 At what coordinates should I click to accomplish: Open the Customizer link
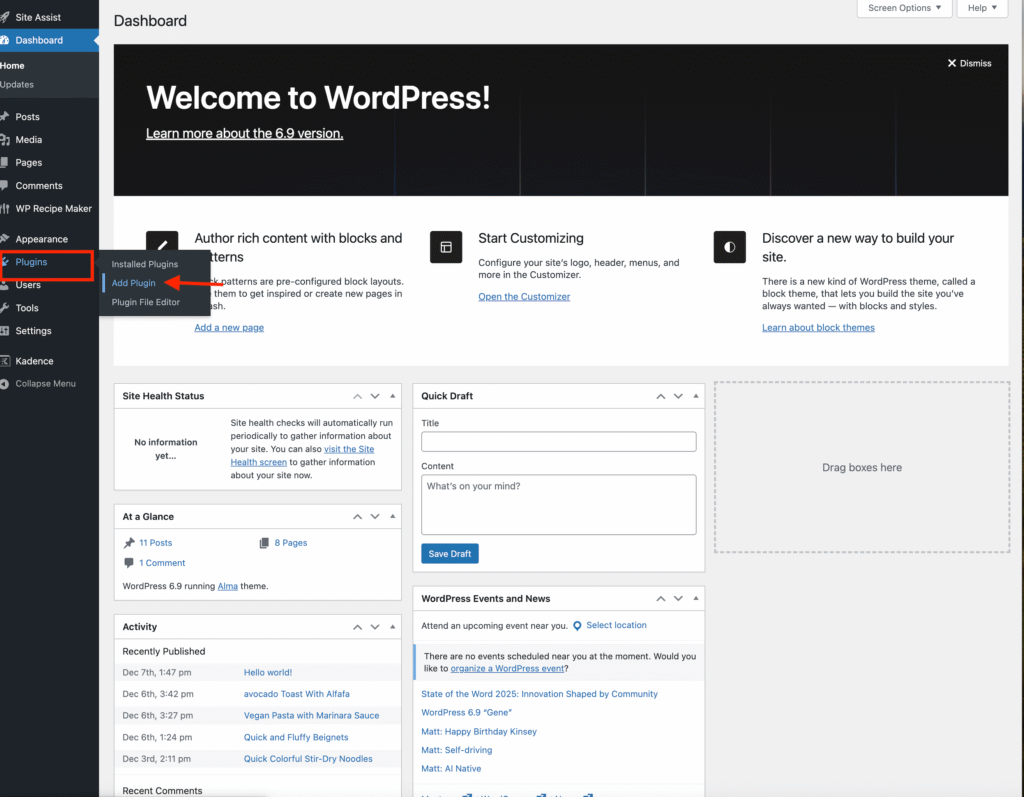pos(524,297)
